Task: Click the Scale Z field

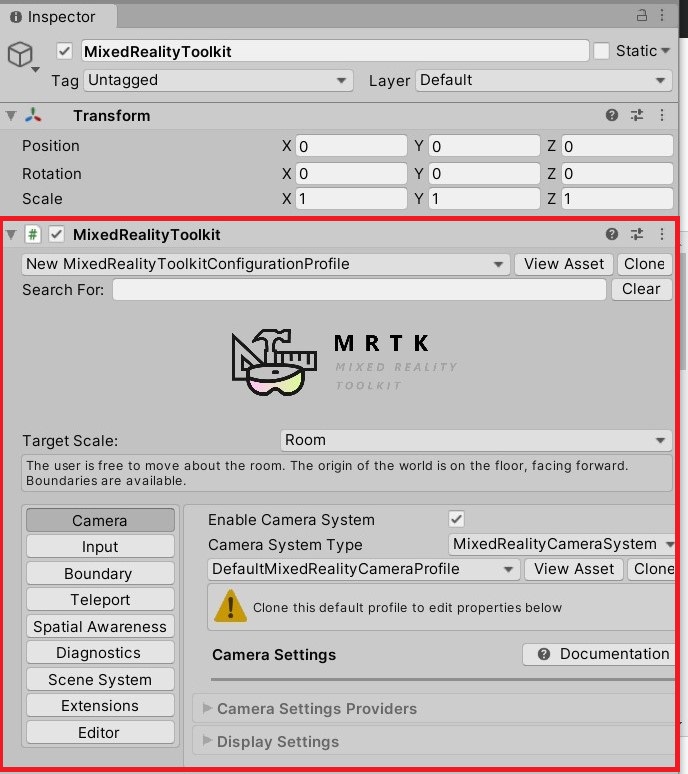Action: pos(617,198)
